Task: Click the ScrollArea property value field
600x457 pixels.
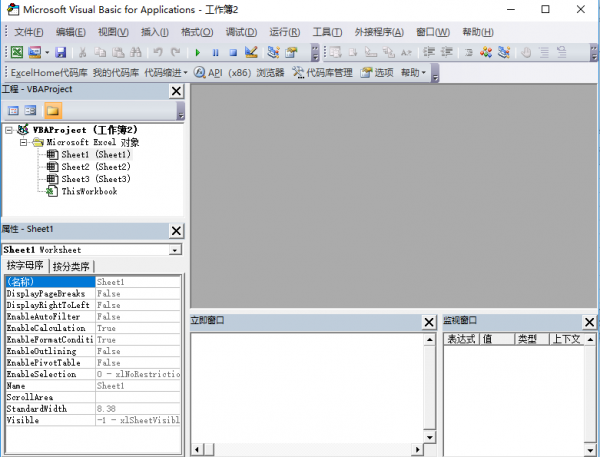Action: 138,397
